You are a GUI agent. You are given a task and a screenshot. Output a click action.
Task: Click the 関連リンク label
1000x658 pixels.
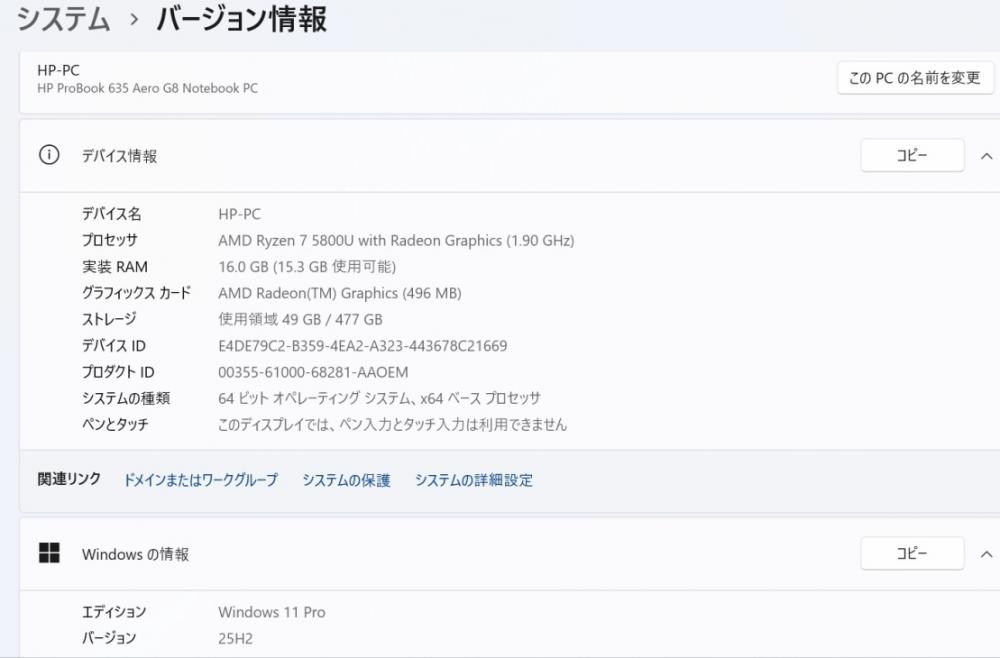click(69, 479)
